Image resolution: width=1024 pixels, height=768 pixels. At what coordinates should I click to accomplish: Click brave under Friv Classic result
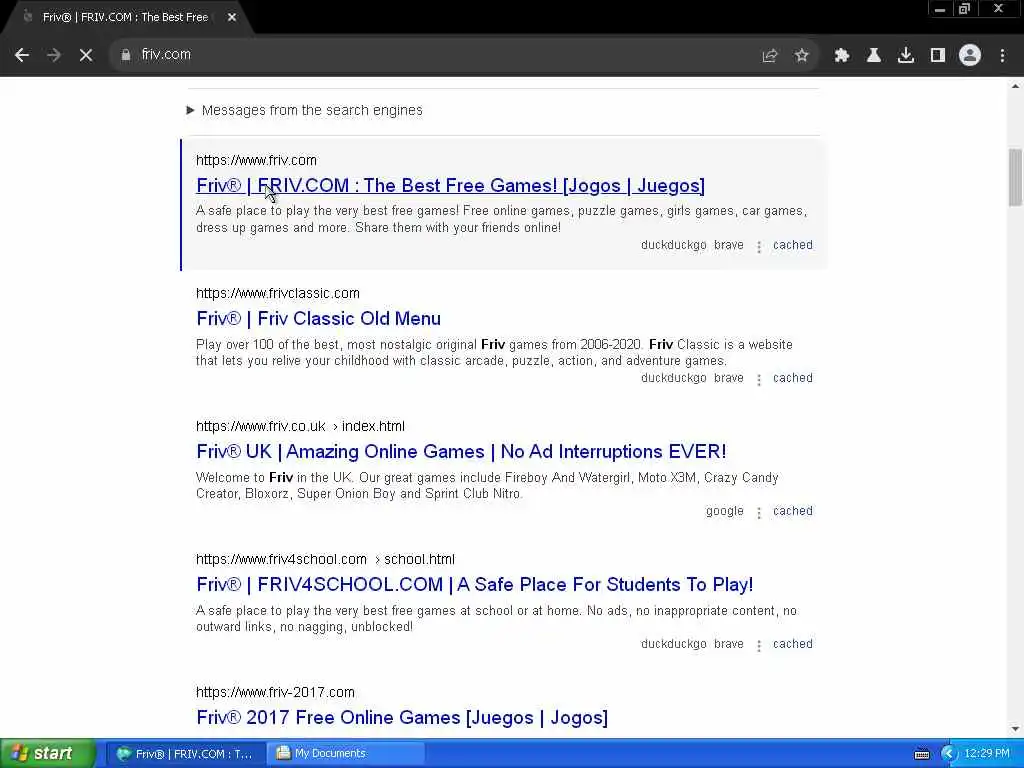coord(729,378)
